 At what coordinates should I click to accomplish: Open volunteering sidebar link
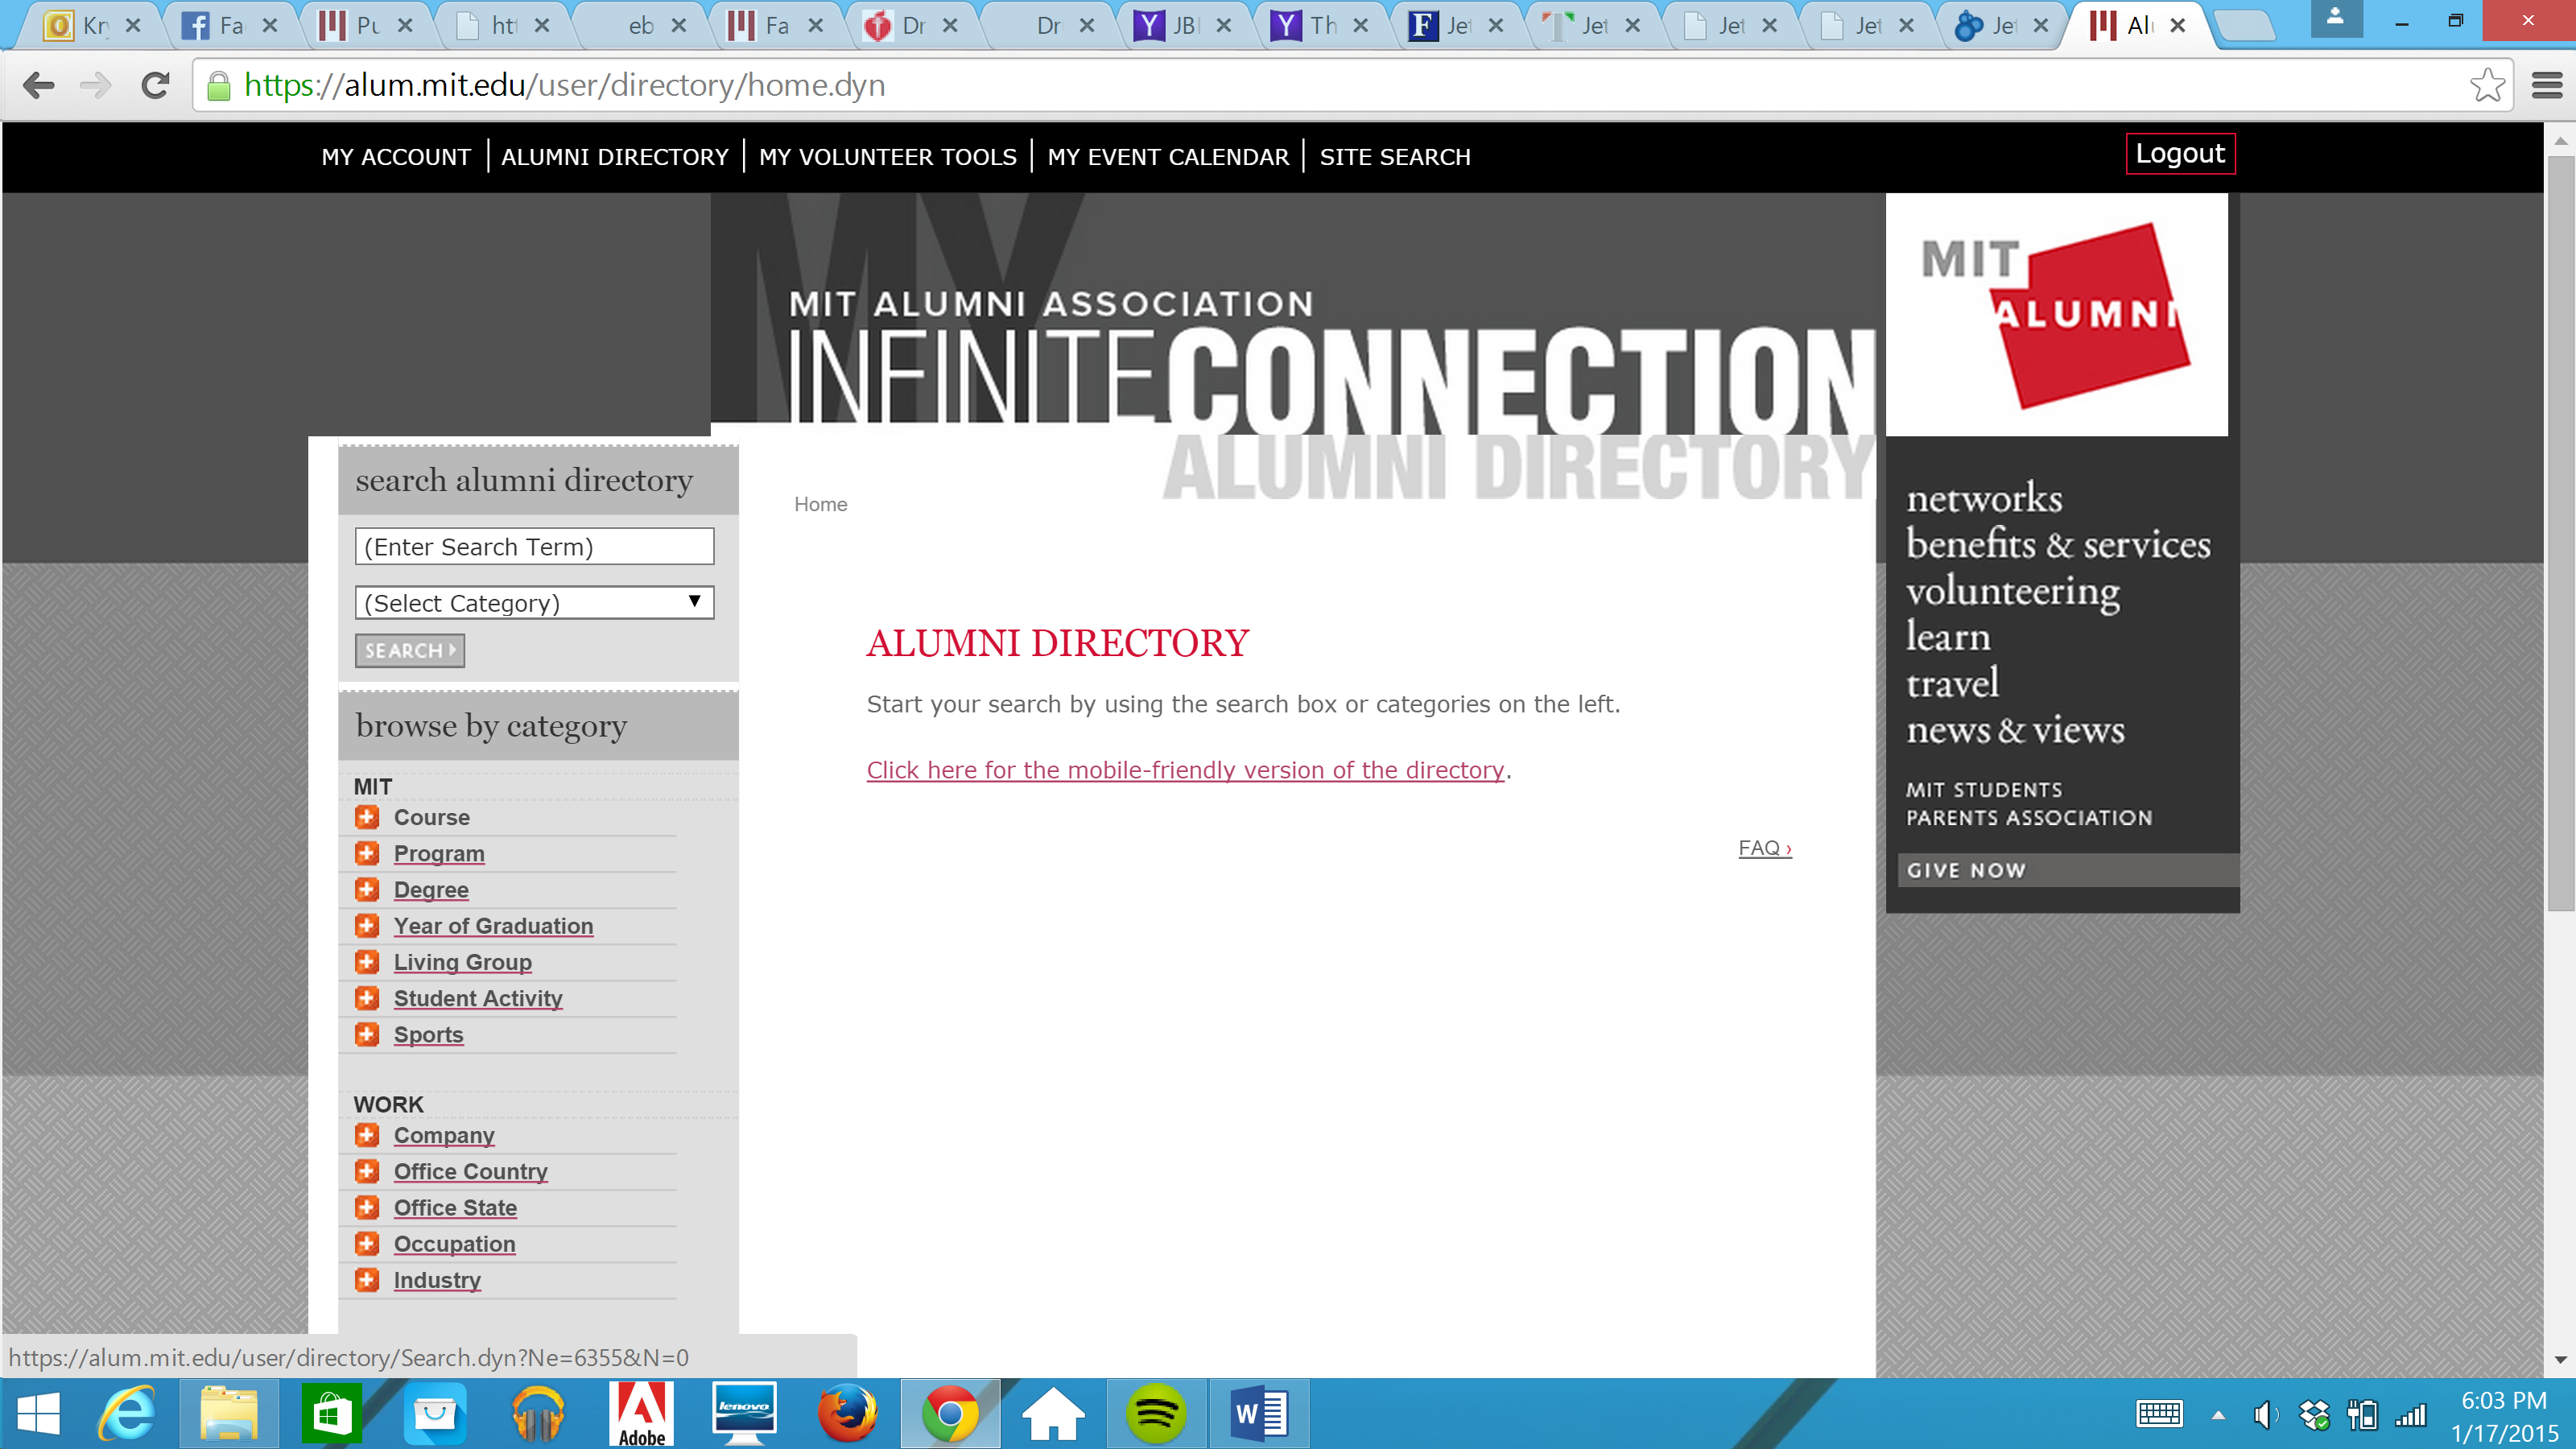[x=2012, y=591]
